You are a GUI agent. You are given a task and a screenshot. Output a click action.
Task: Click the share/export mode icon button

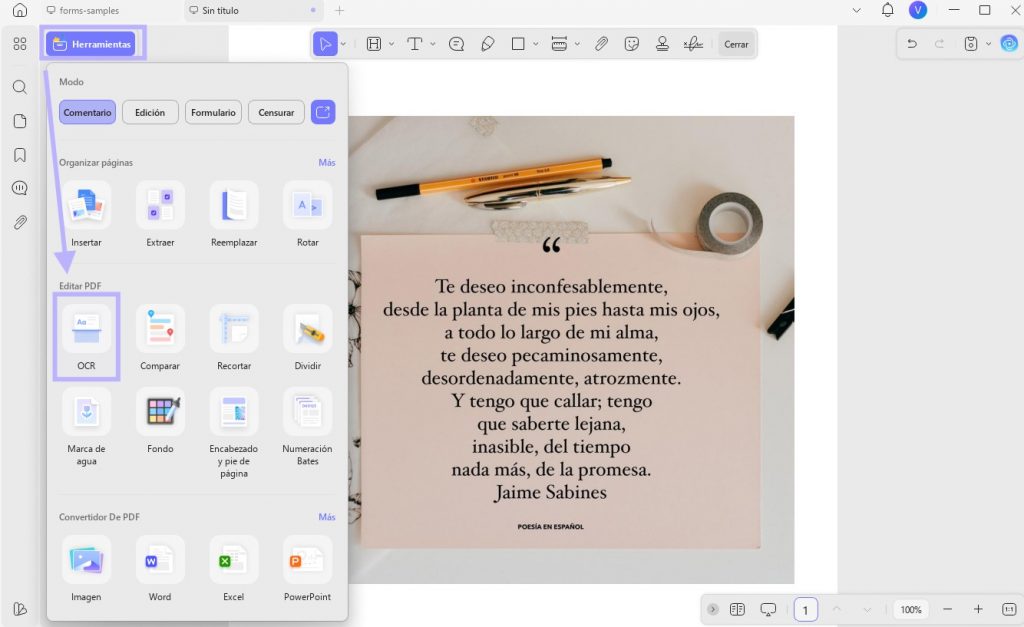click(323, 112)
